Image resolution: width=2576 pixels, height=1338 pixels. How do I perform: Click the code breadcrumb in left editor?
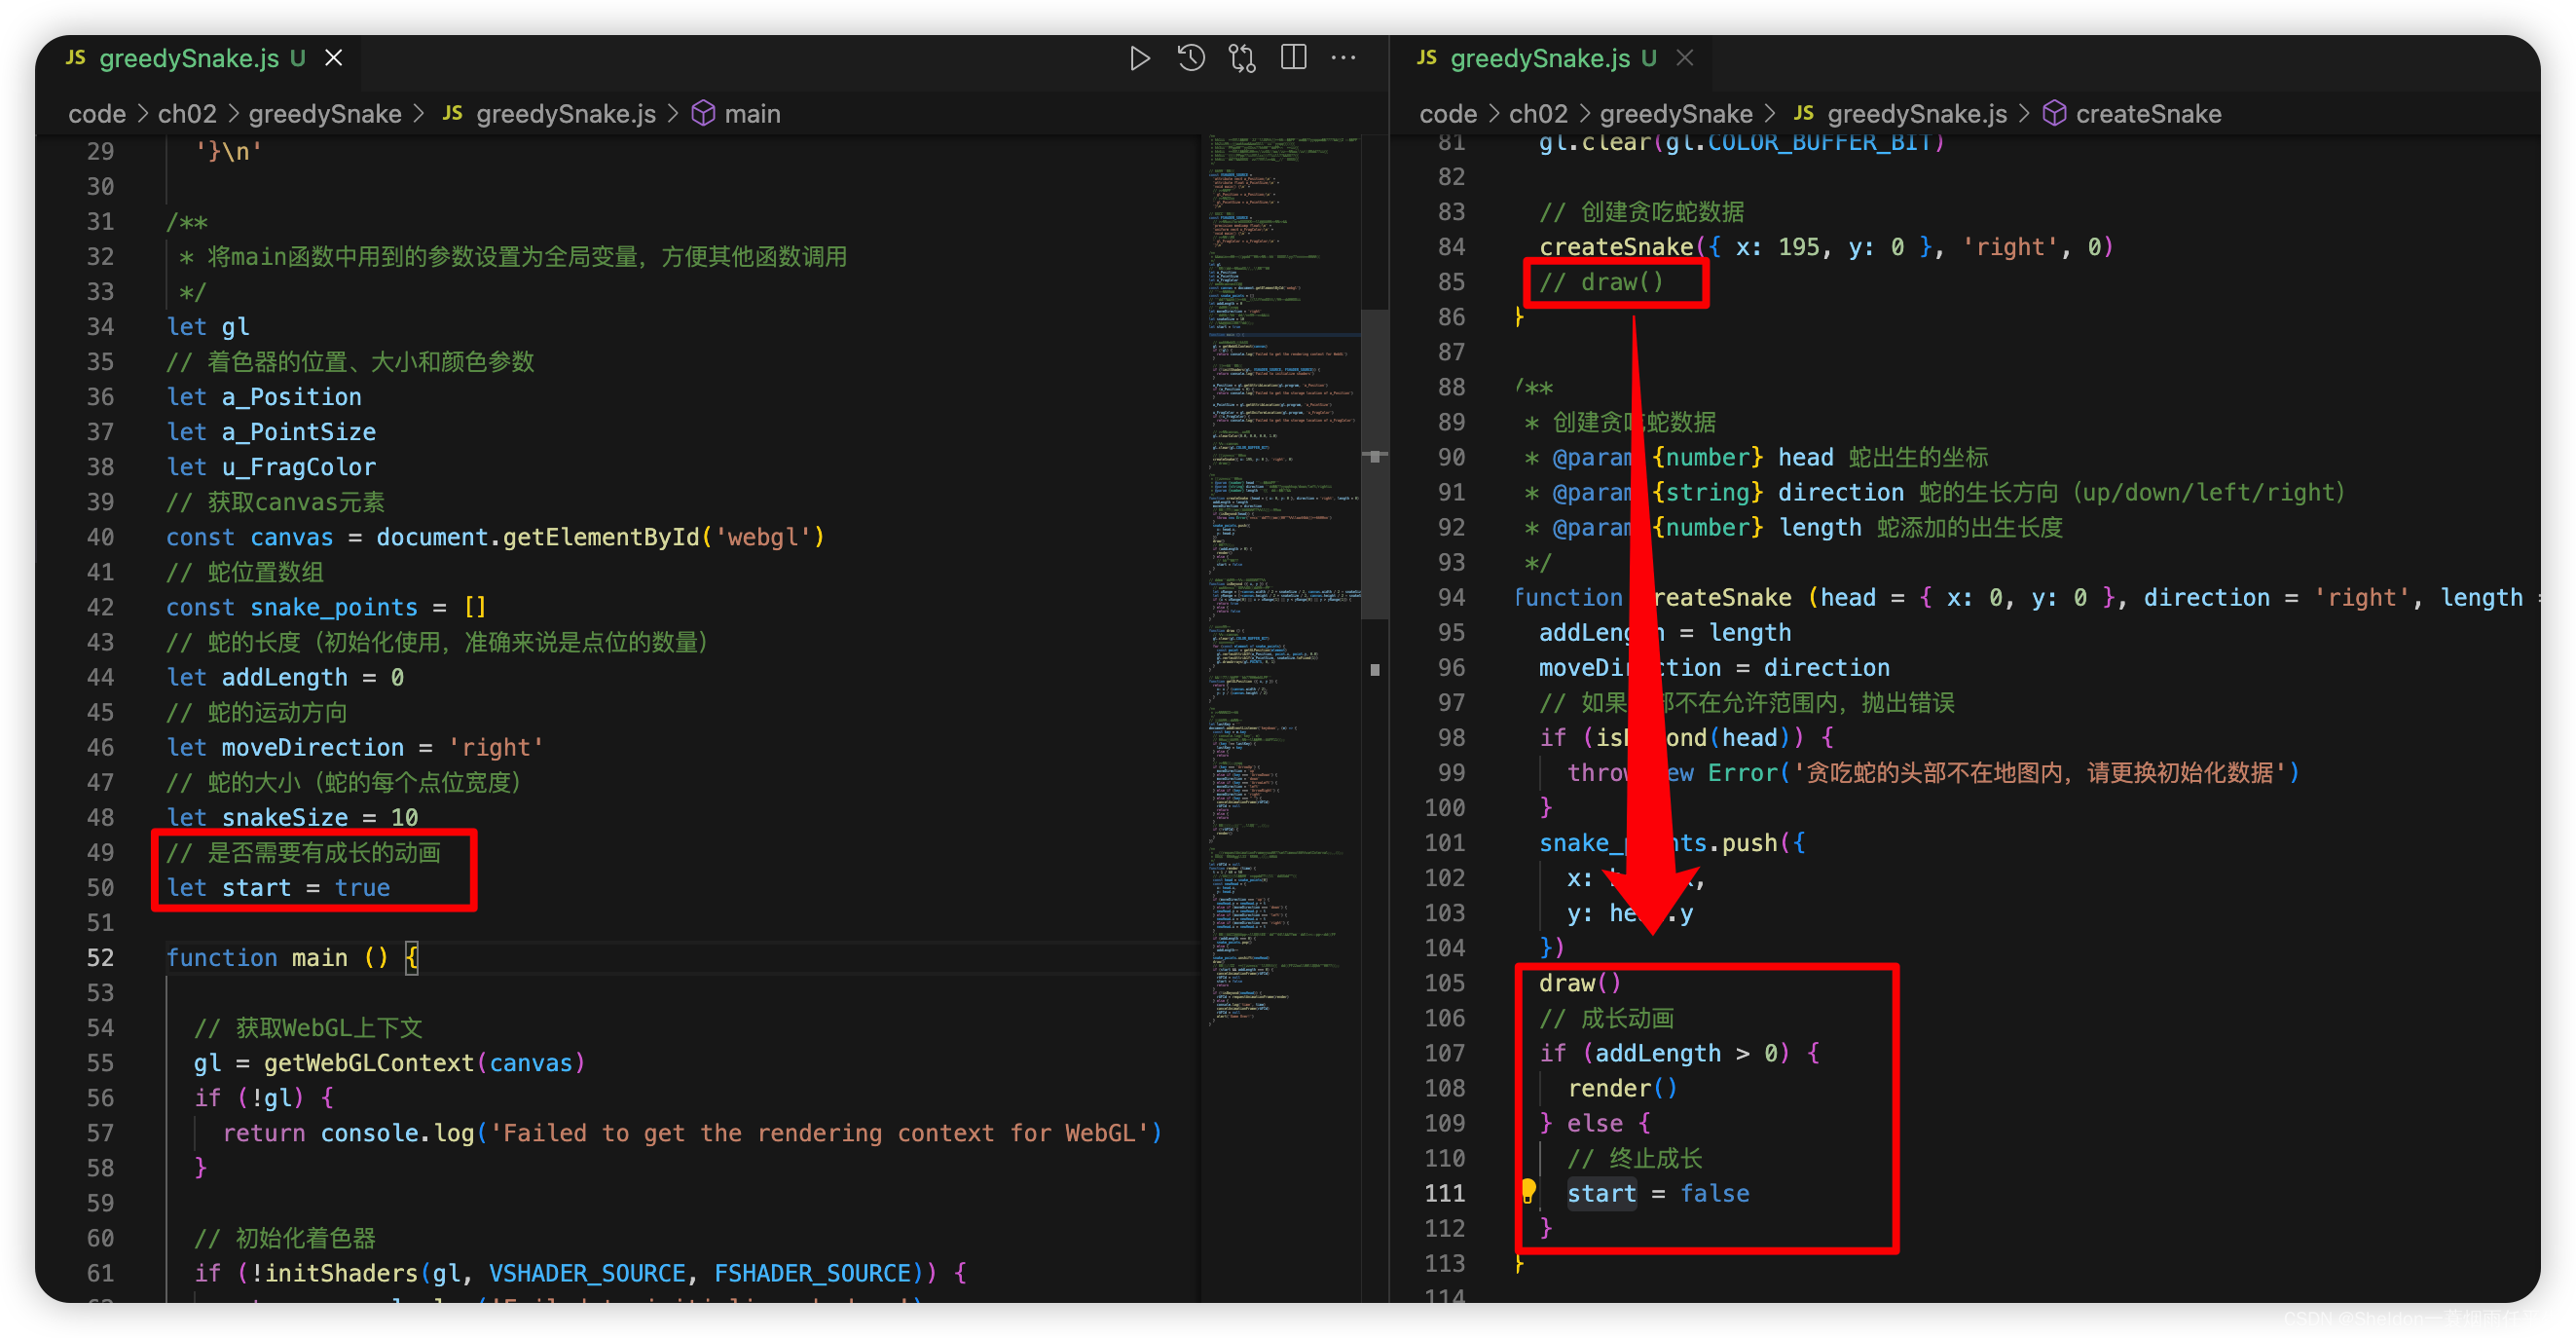(x=97, y=114)
